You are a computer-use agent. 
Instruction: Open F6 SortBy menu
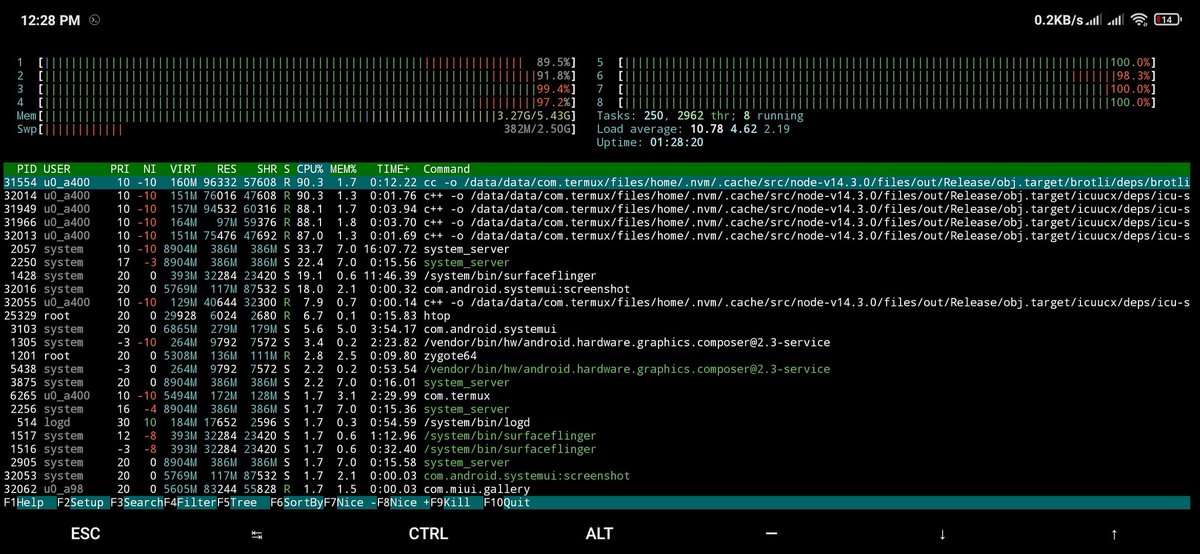(x=296, y=502)
